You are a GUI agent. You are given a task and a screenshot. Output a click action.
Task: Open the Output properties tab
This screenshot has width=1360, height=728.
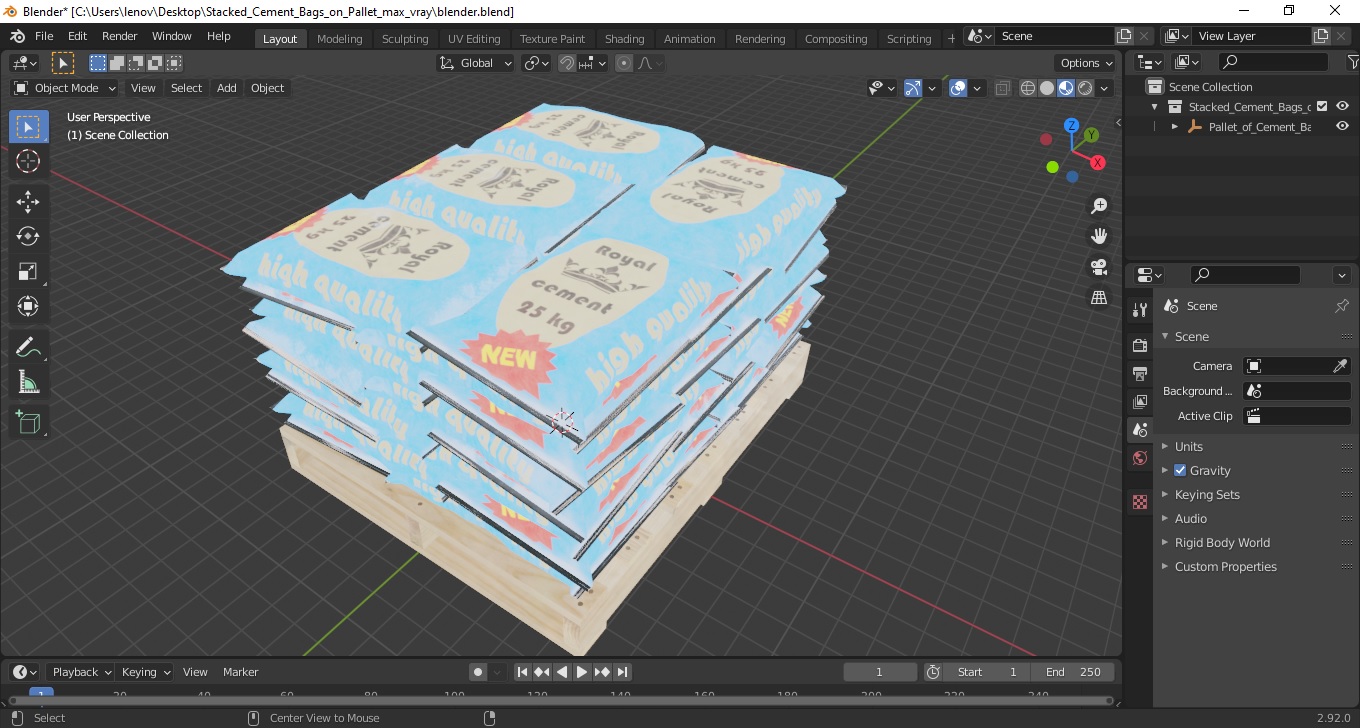pos(1140,373)
